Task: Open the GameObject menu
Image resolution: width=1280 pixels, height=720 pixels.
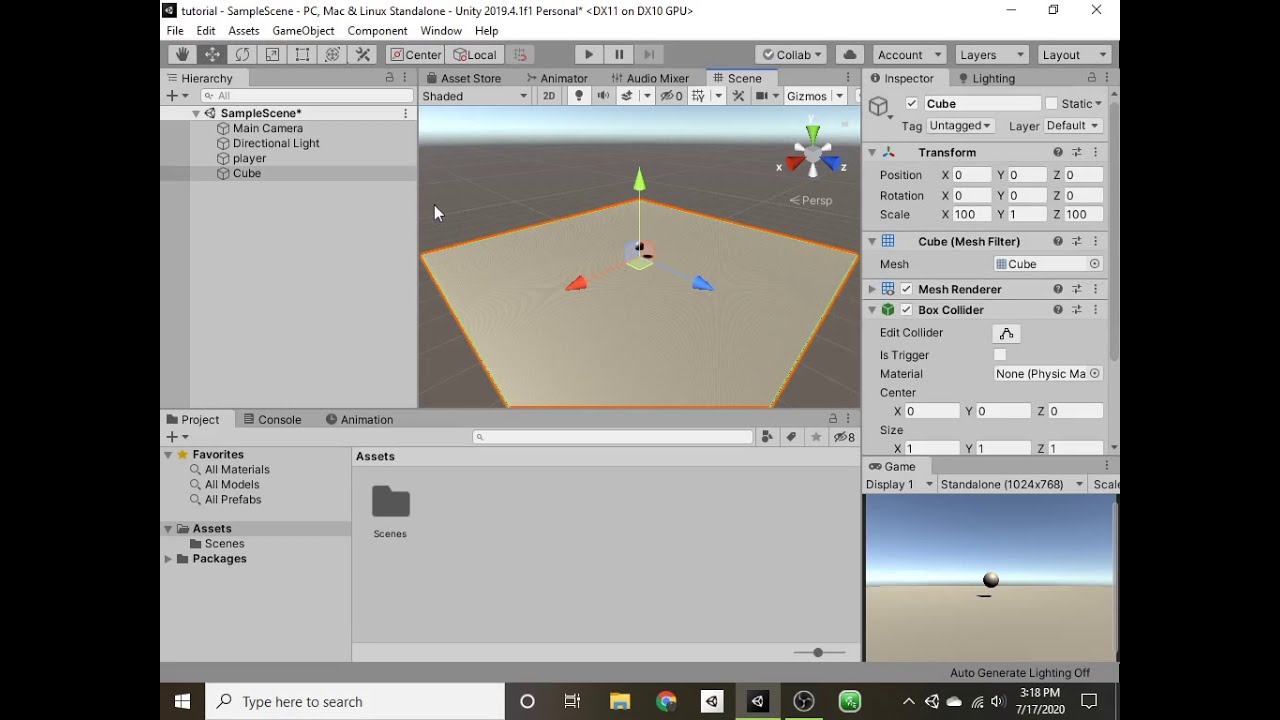Action: click(303, 31)
